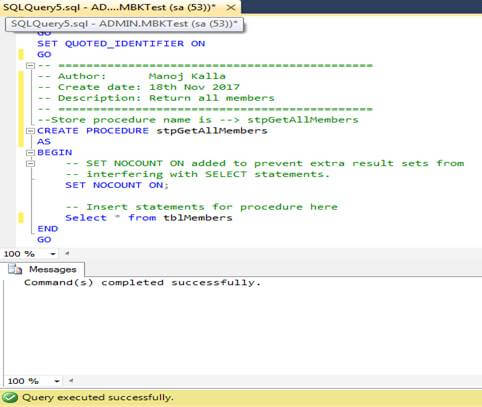482x407 pixels.
Task: Click the 'SET NOCOUNT ON;' statement
Action: click(x=117, y=185)
